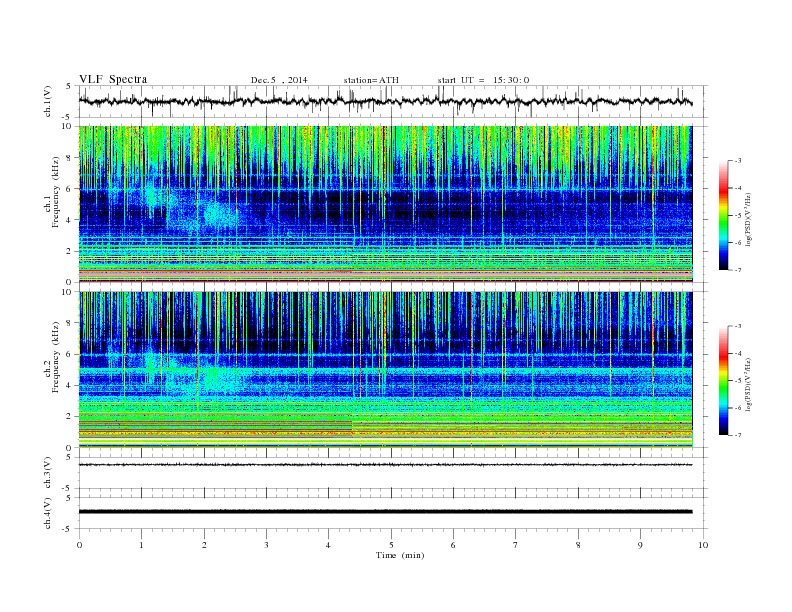The height and width of the screenshot is (612, 792).
Task: Click the '6' kHz tick on ch.2 frequency axis
Action: tap(70, 354)
